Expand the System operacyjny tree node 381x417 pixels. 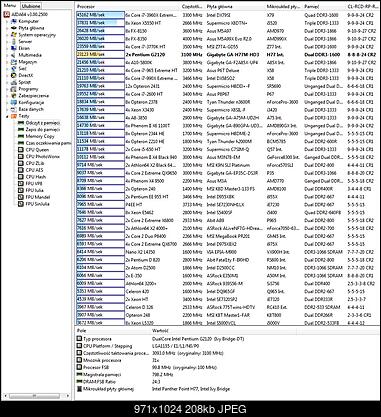pyautogui.click(x=7, y=35)
